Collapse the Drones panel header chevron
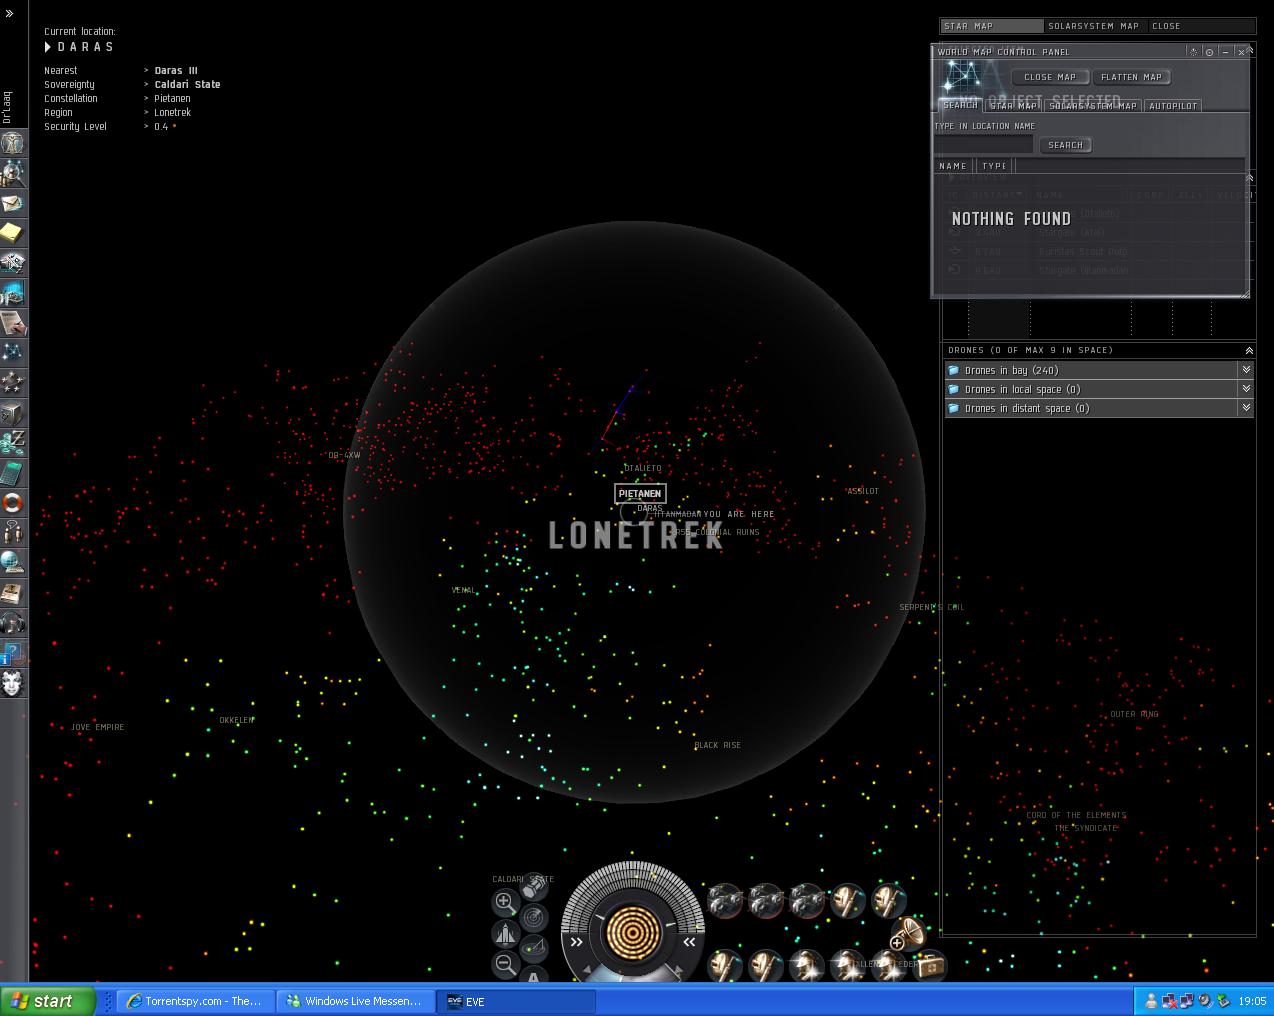Image resolution: width=1274 pixels, height=1016 pixels. point(1249,350)
